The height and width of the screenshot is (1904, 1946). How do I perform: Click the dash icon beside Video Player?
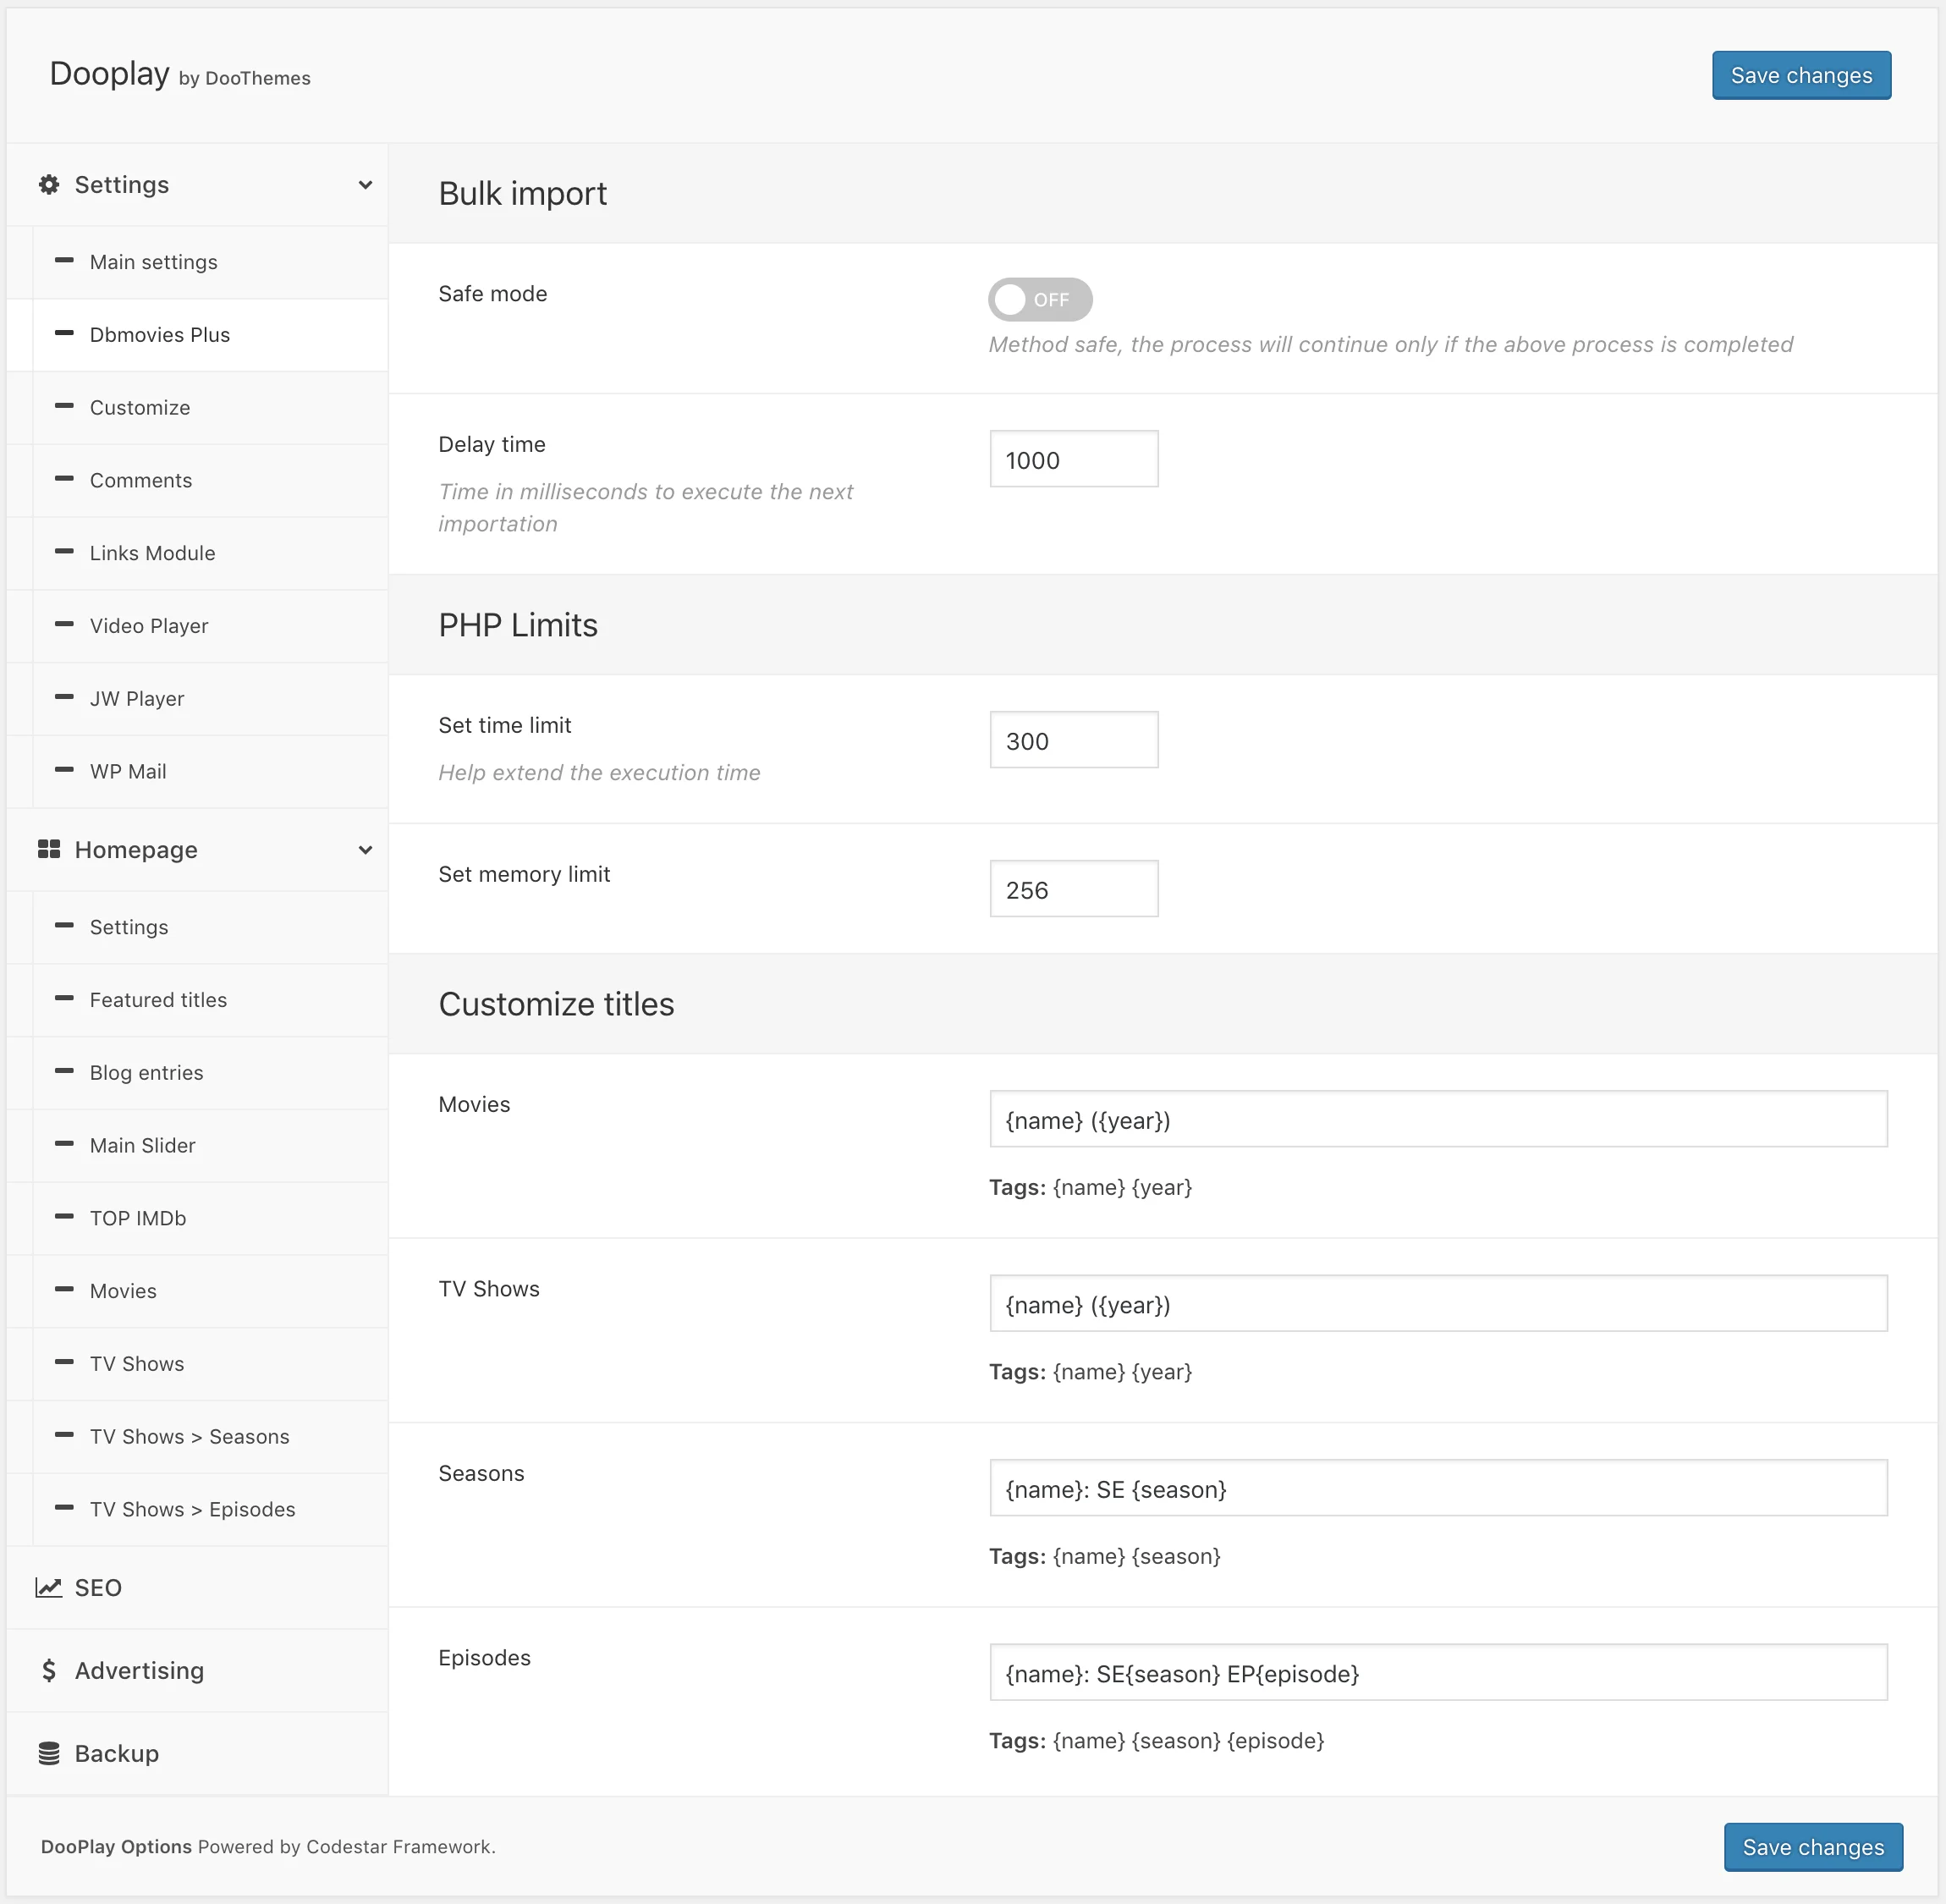pos(64,625)
